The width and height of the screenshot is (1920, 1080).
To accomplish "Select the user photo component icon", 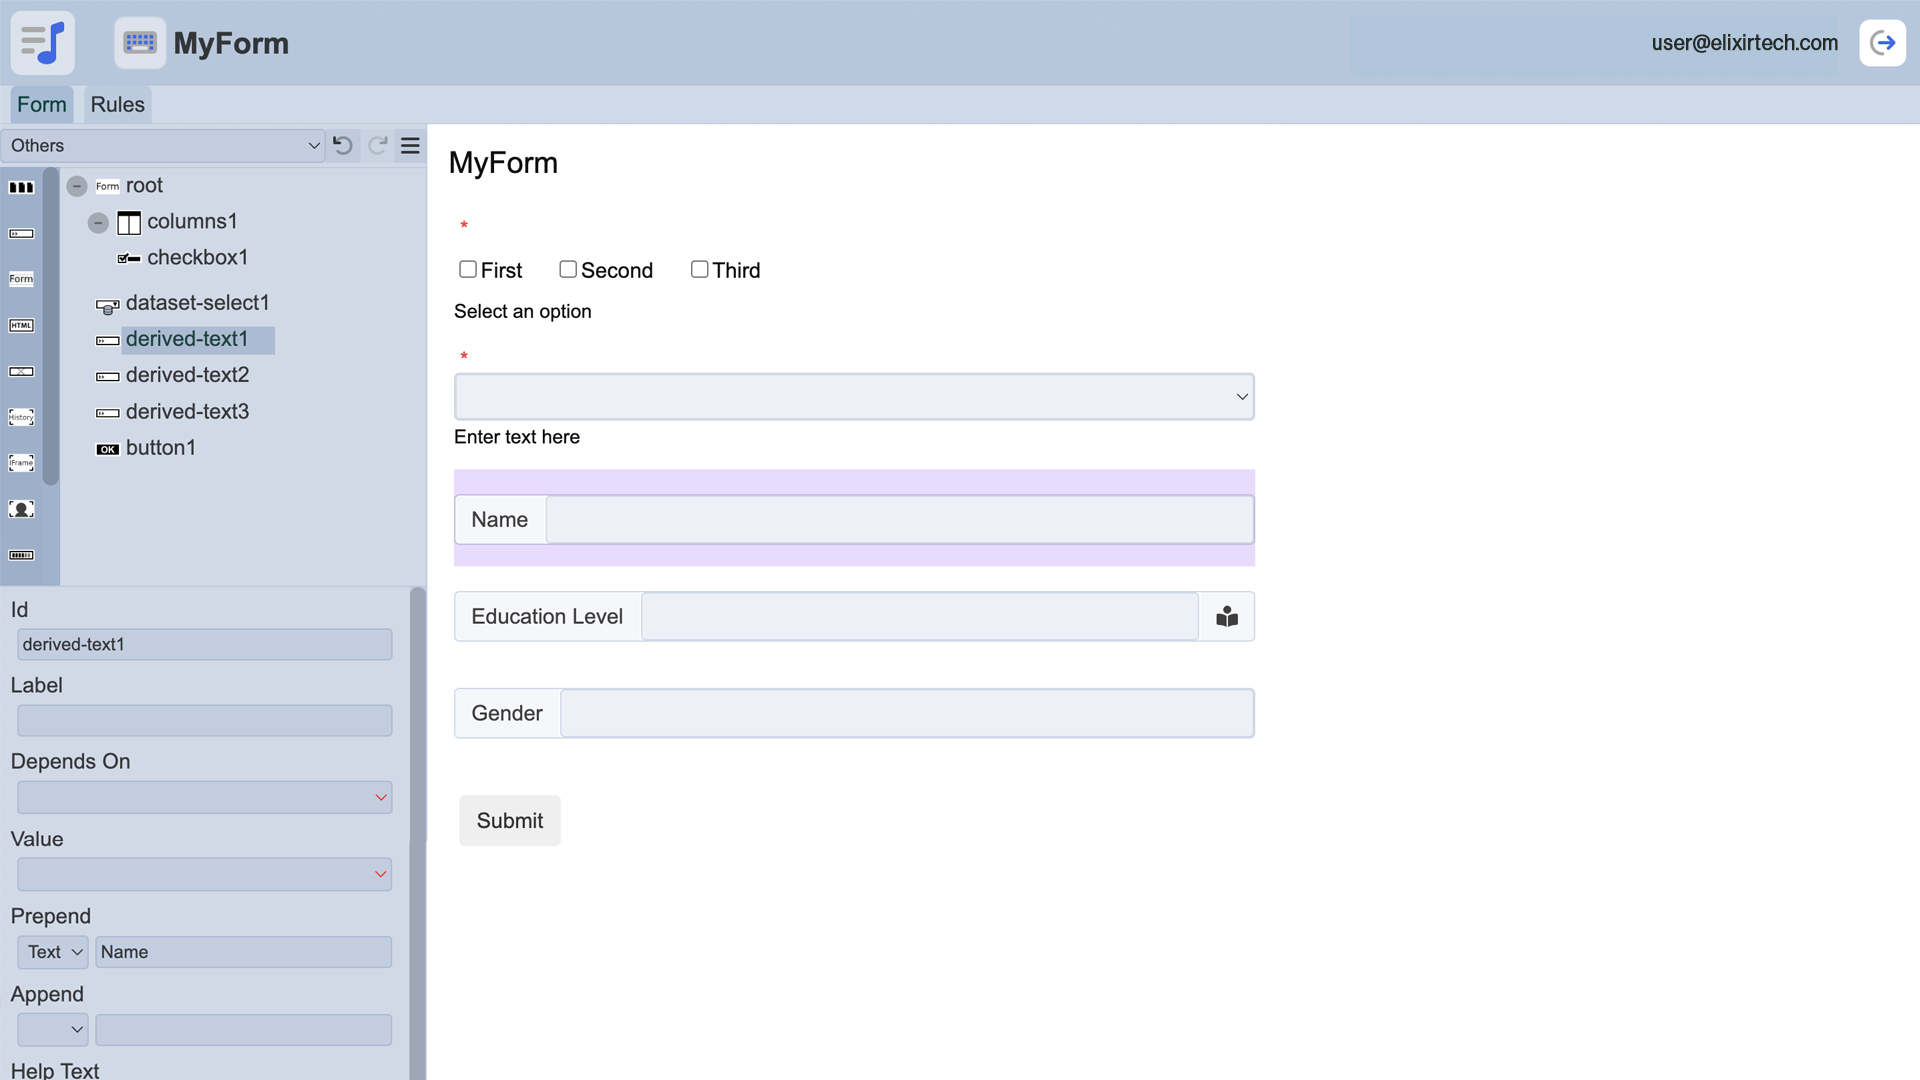I will click(x=21, y=509).
